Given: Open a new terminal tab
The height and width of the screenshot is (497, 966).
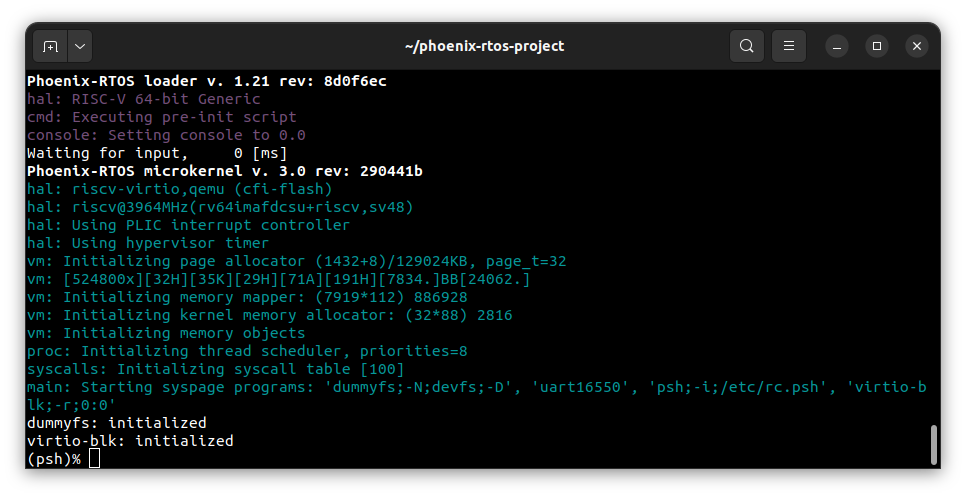Looking at the screenshot, I should point(50,46).
